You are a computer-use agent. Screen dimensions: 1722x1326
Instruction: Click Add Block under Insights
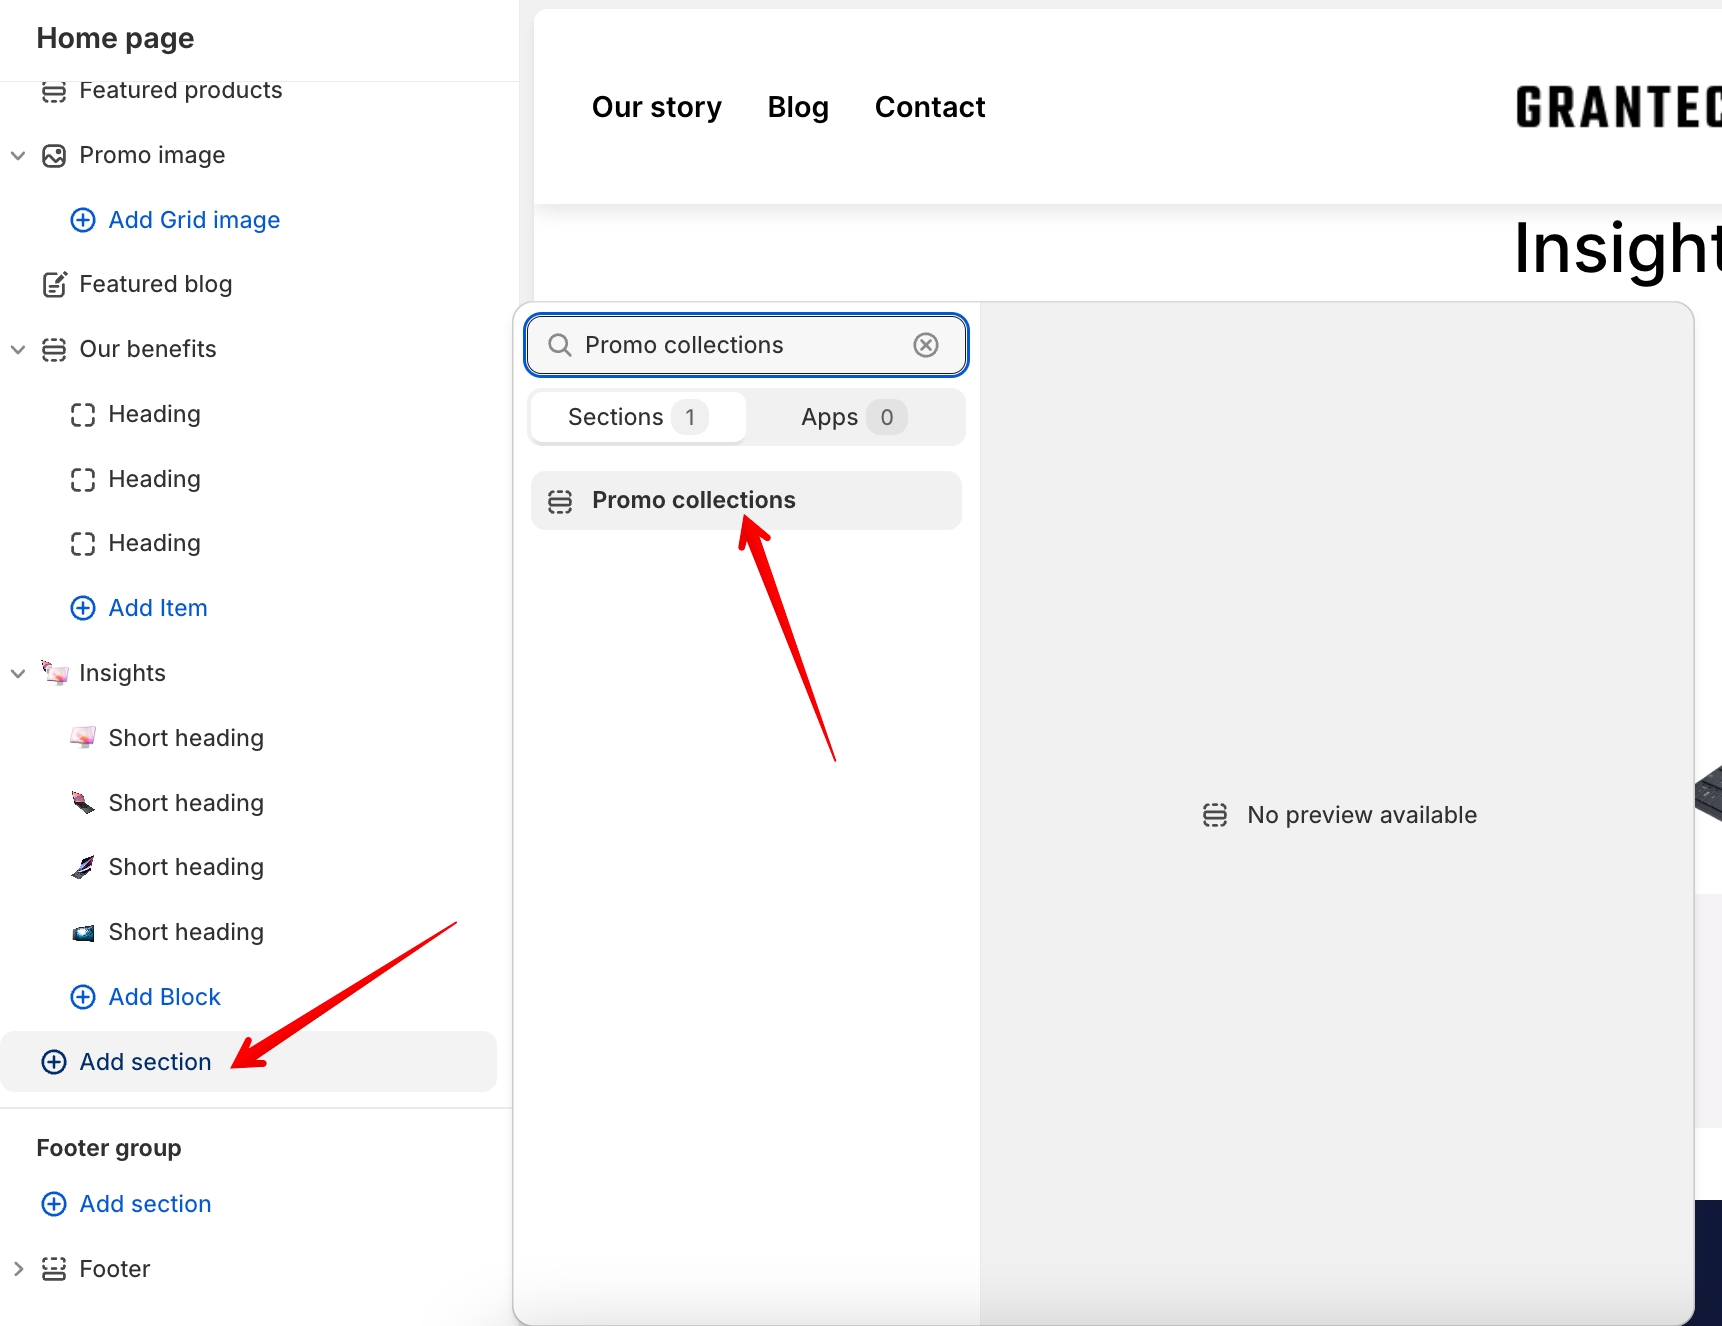point(164,997)
